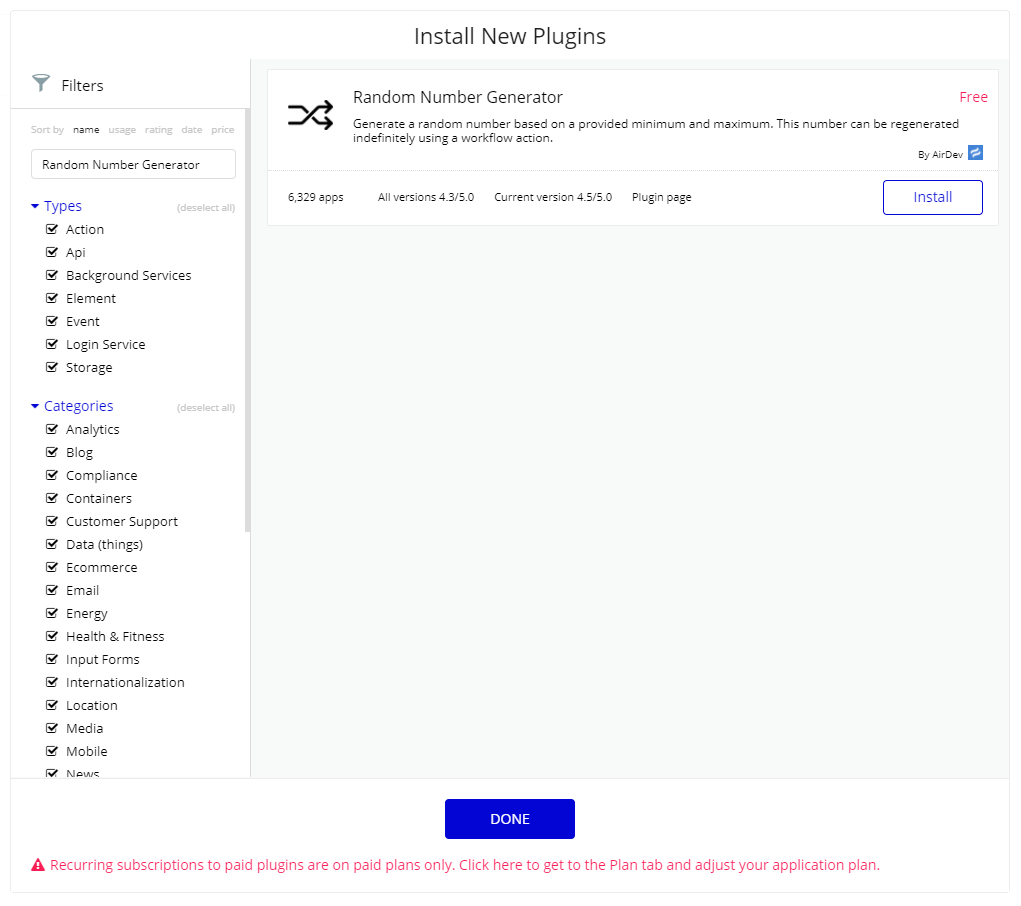Toggle the Background Services checkbox

pyautogui.click(x=52, y=275)
